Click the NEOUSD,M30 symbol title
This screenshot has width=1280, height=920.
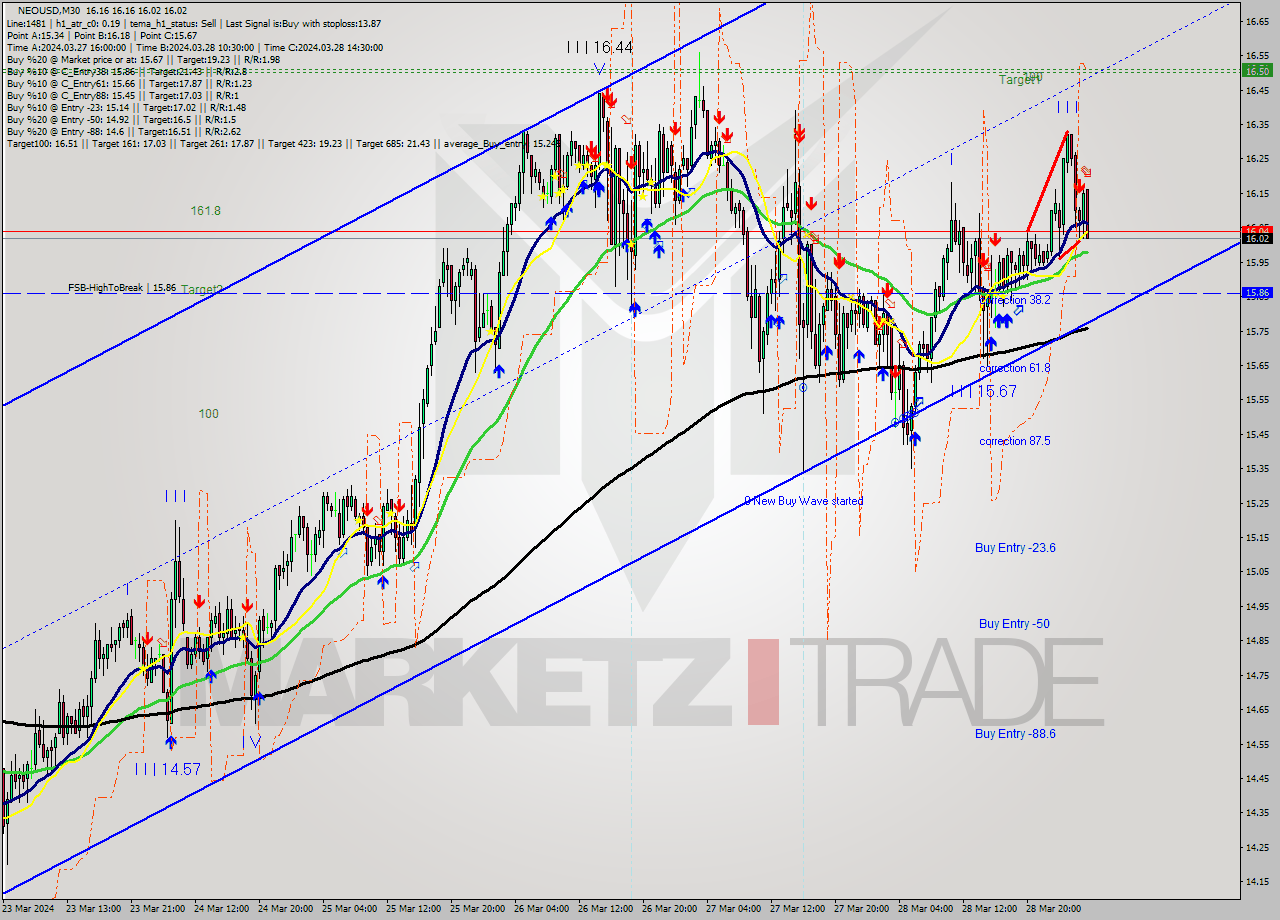[48, 9]
